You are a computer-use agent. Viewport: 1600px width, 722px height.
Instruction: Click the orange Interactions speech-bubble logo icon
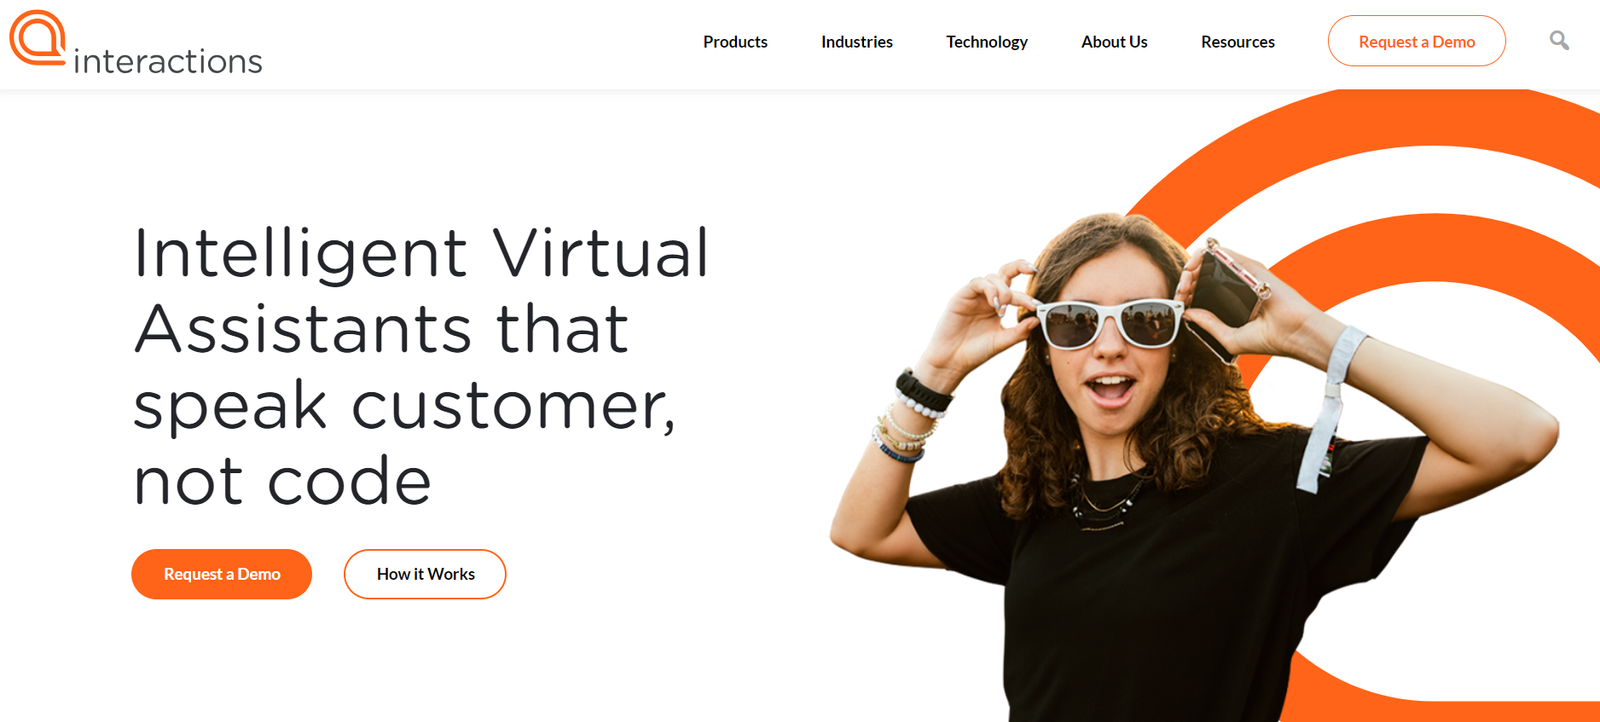(x=38, y=38)
